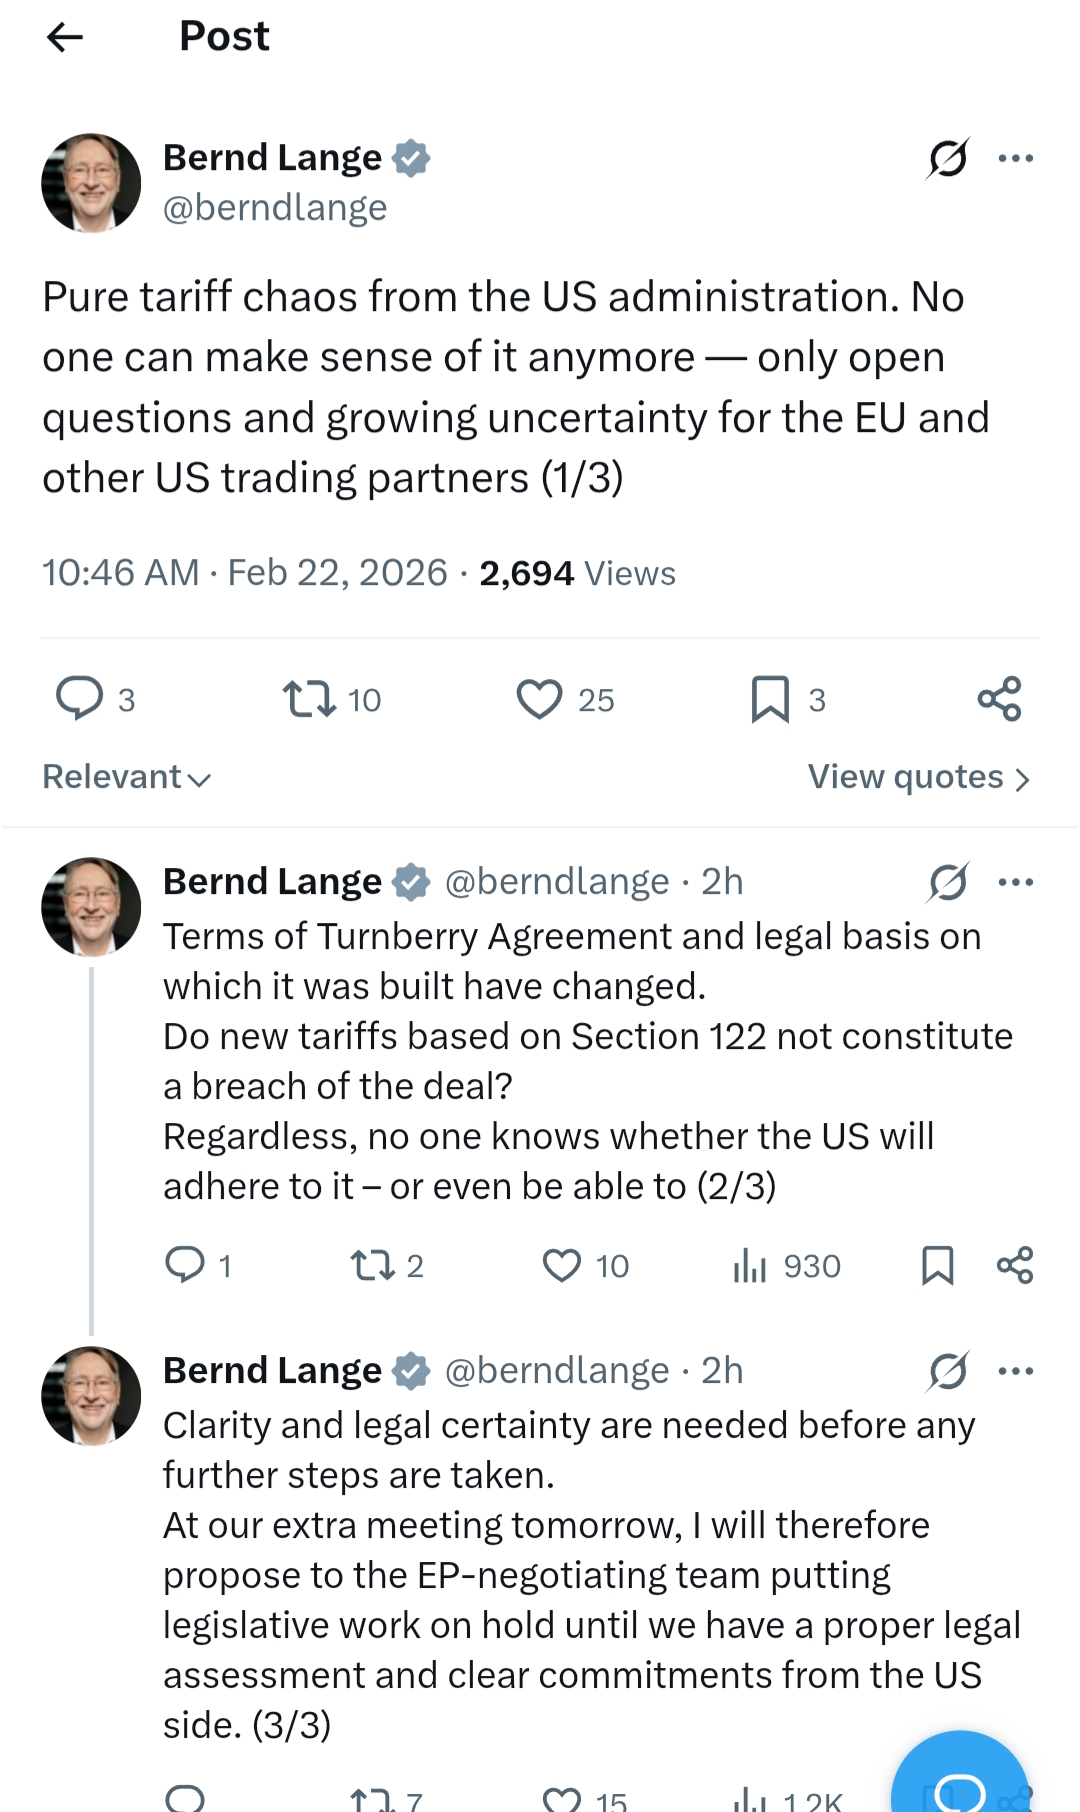Bookmark the main post
1080x1812 pixels.
pyautogui.click(x=770, y=699)
